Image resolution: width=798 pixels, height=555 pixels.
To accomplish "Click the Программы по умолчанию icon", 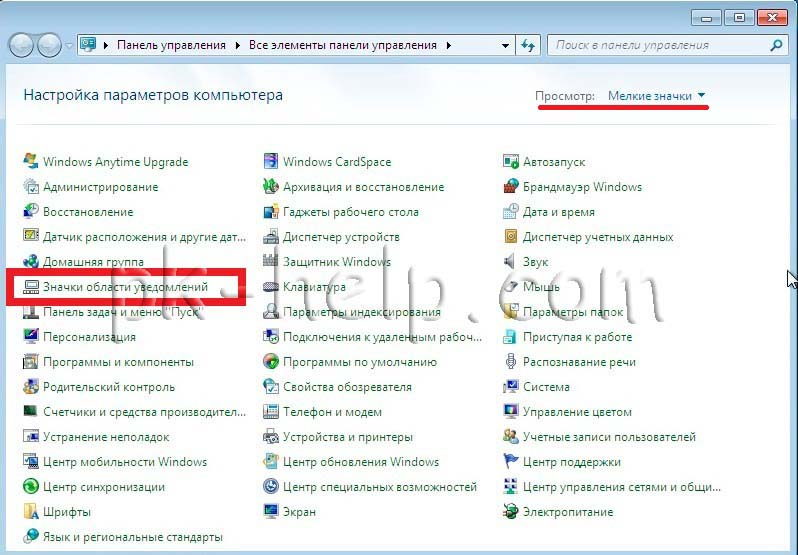I will tap(271, 362).
